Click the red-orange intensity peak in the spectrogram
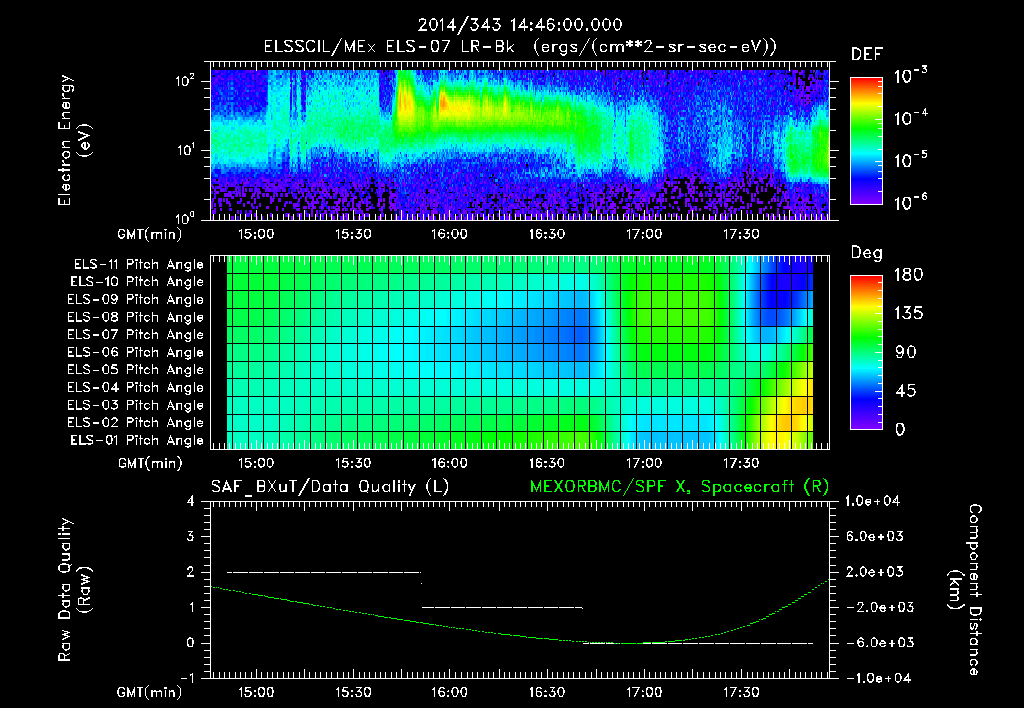 [x=443, y=101]
